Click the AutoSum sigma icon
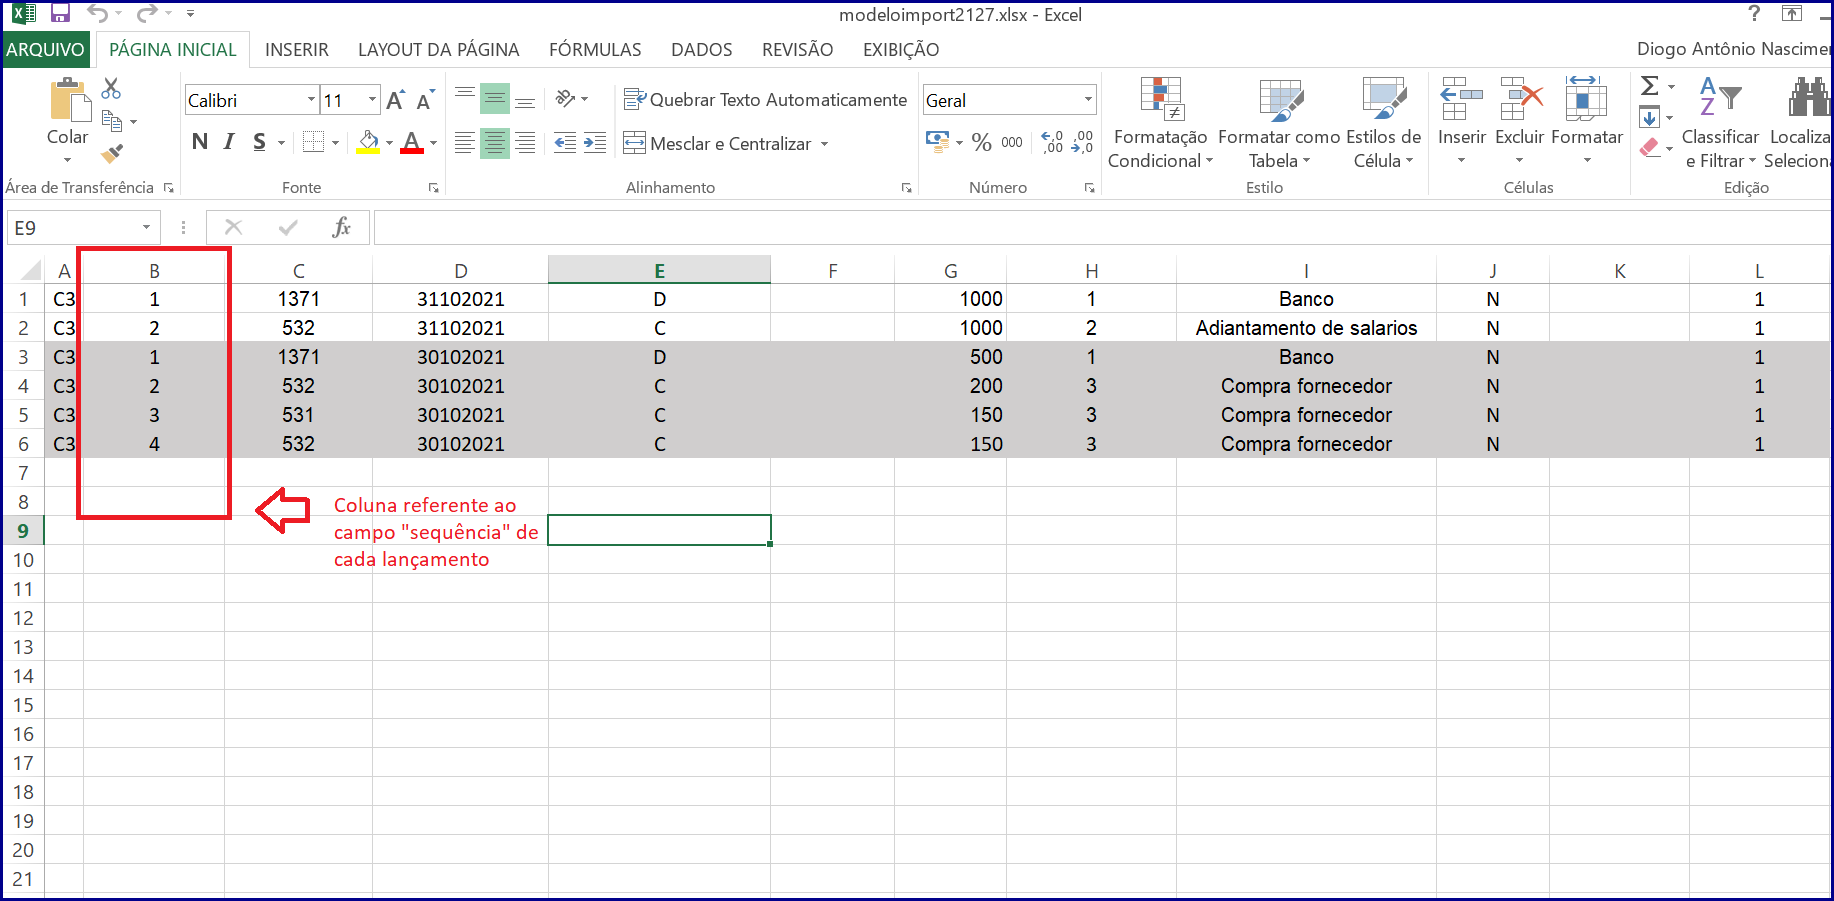The width and height of the screenshot is (1834, 901). click(x=1650, y=86)
